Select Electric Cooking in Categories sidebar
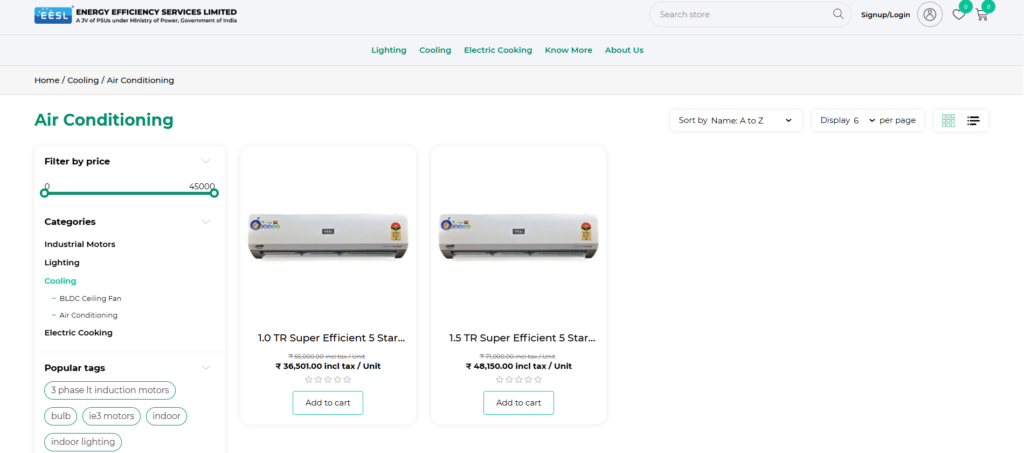 point(78,332)
